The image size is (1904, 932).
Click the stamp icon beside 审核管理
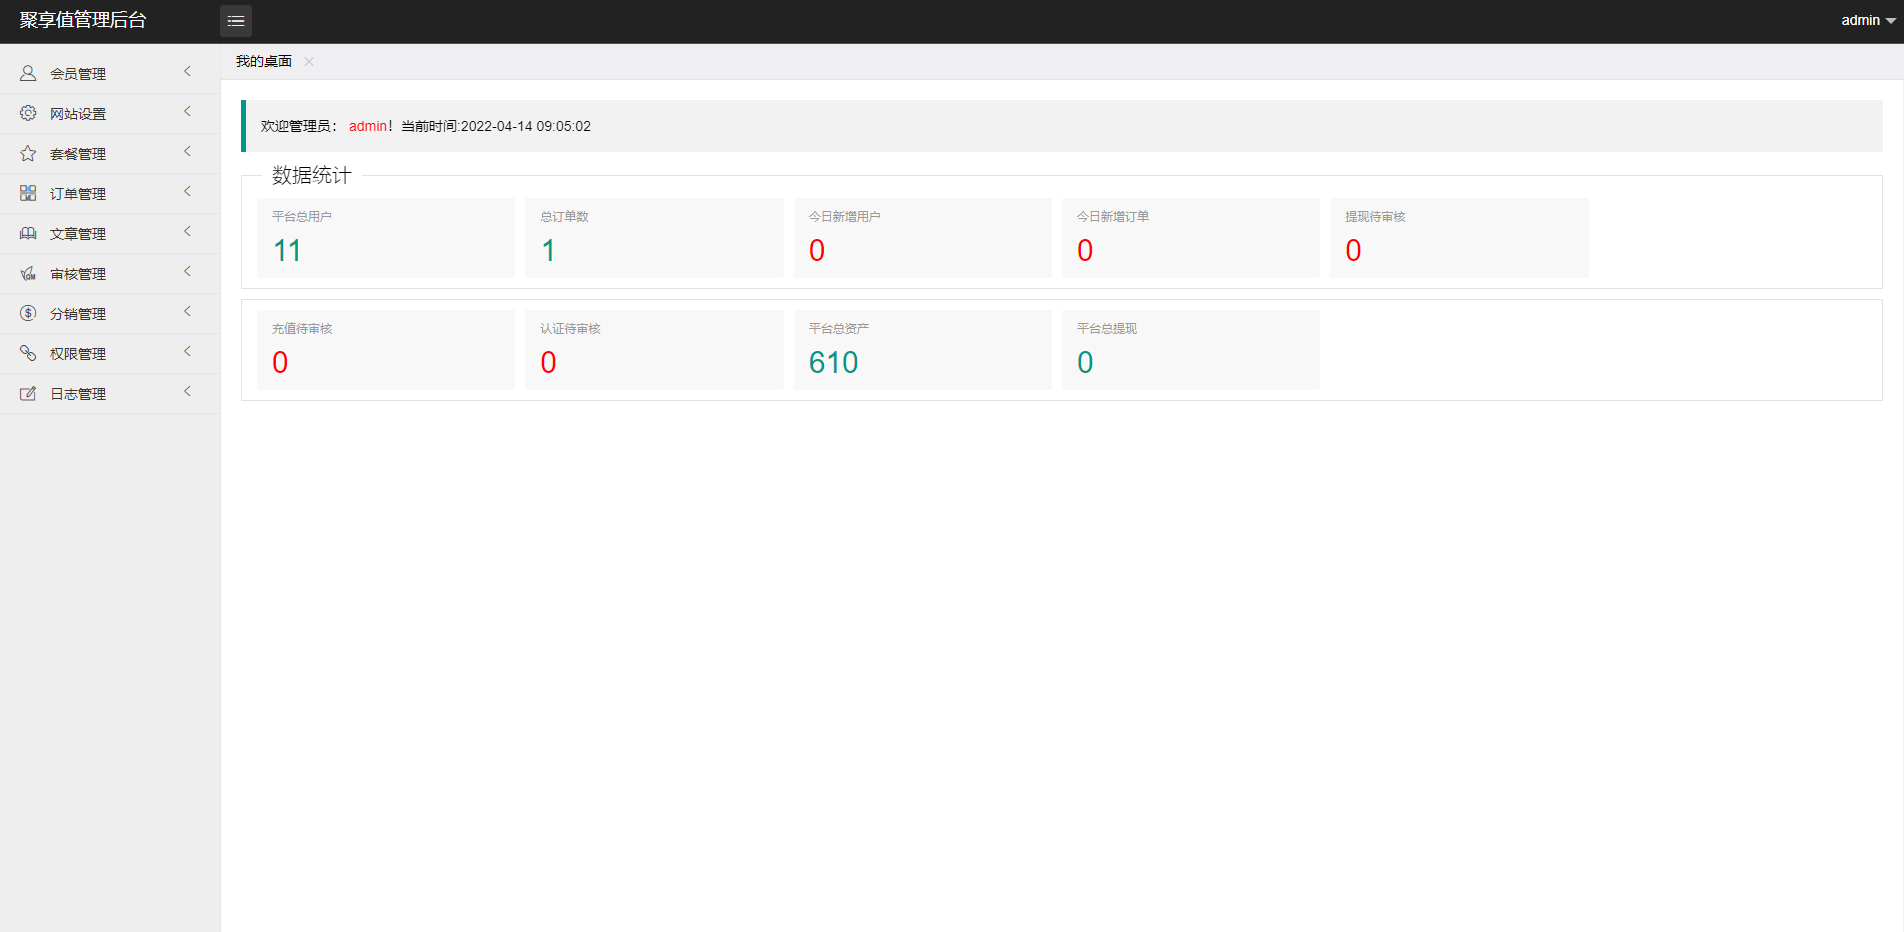tap(28, 273)
